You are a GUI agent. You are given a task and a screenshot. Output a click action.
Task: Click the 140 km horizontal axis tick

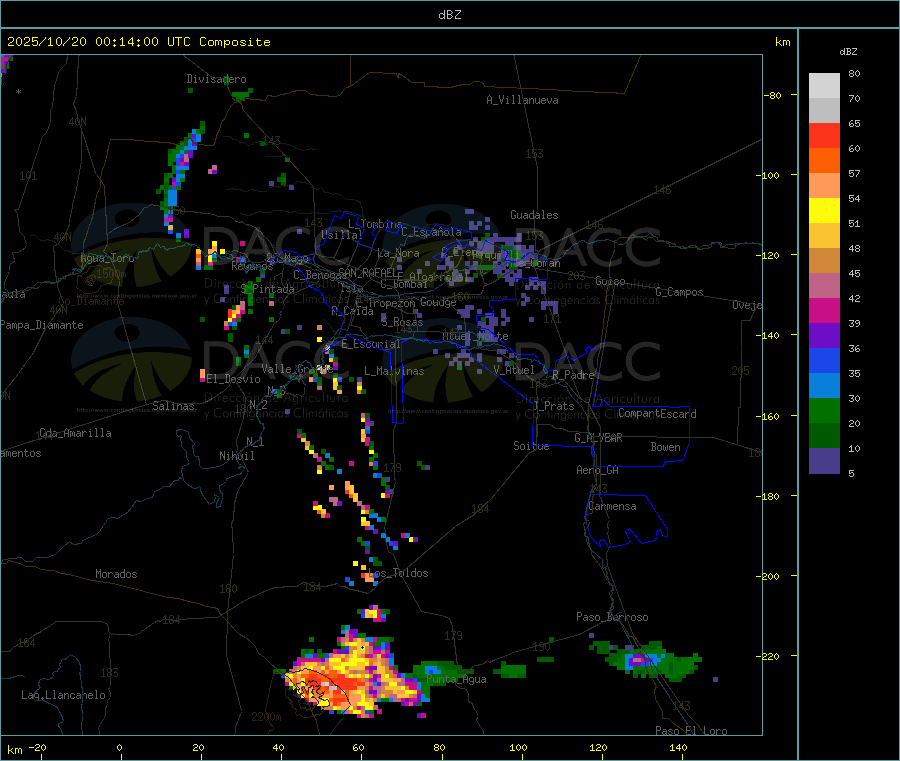click(x=678, y=747)
